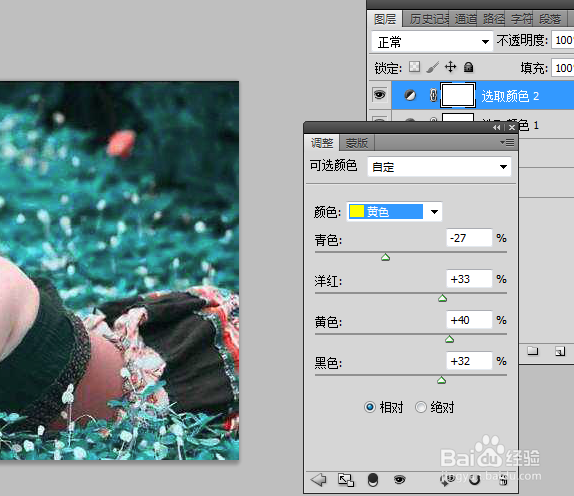The width and height of the screenshot is (574, 496).
Task: Switch to the 蒙版 tab
Action: [357, 143]
